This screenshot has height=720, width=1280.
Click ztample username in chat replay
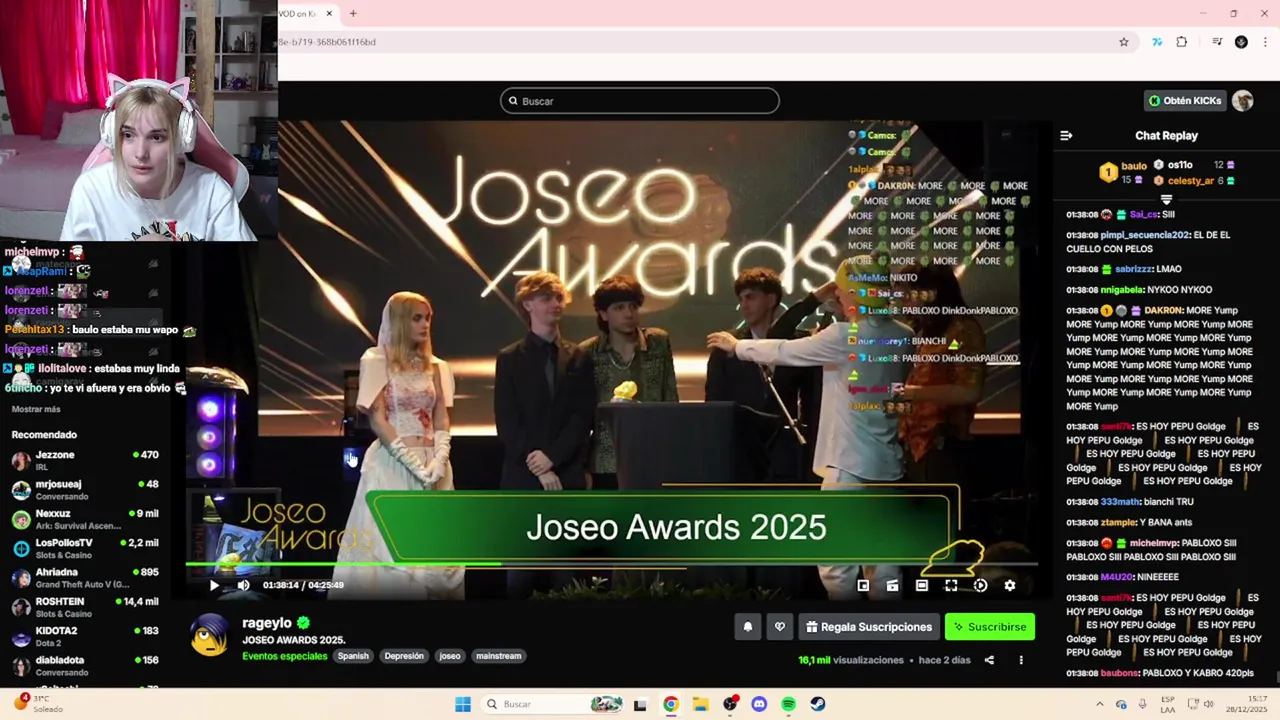1118,523
